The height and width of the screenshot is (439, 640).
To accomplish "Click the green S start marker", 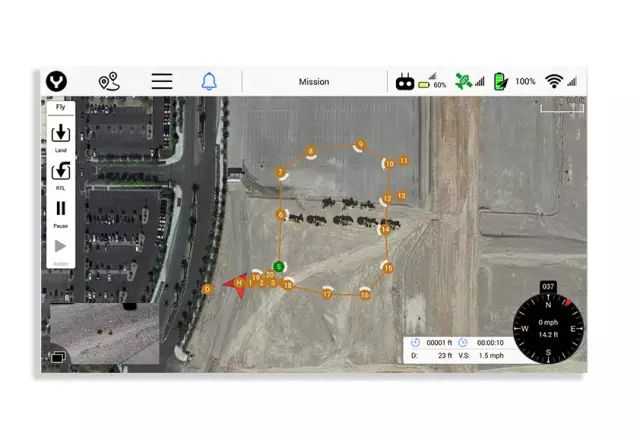I will (279, 266).
